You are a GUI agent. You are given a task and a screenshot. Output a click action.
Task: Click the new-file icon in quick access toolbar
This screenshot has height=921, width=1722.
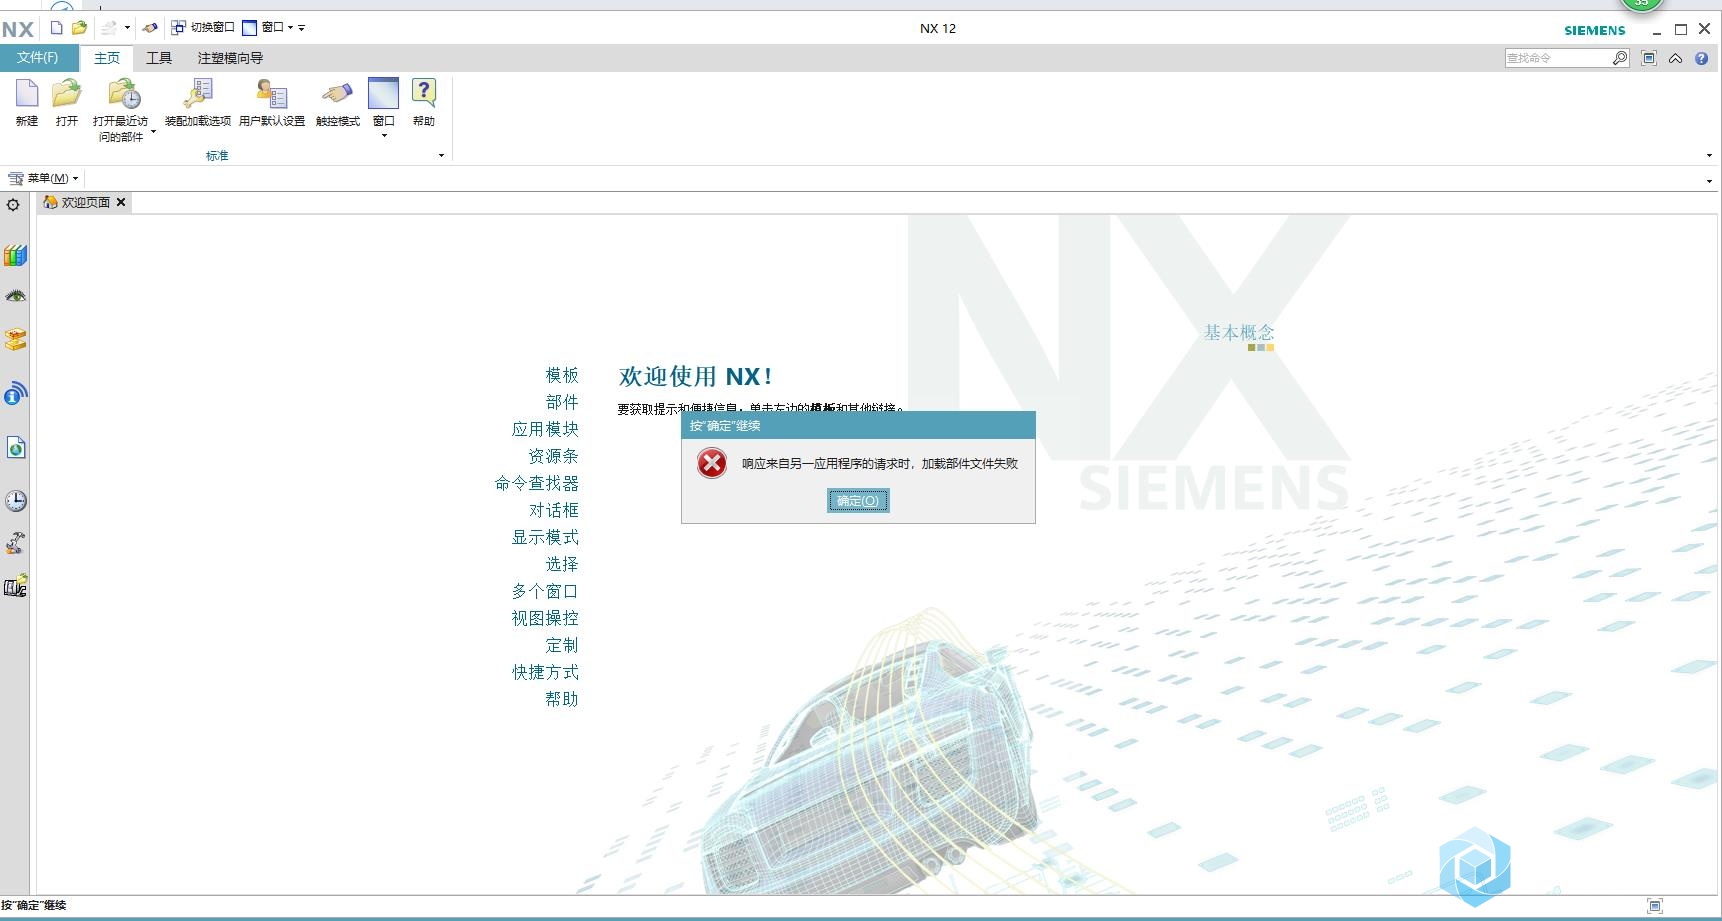tap(57, 28)
